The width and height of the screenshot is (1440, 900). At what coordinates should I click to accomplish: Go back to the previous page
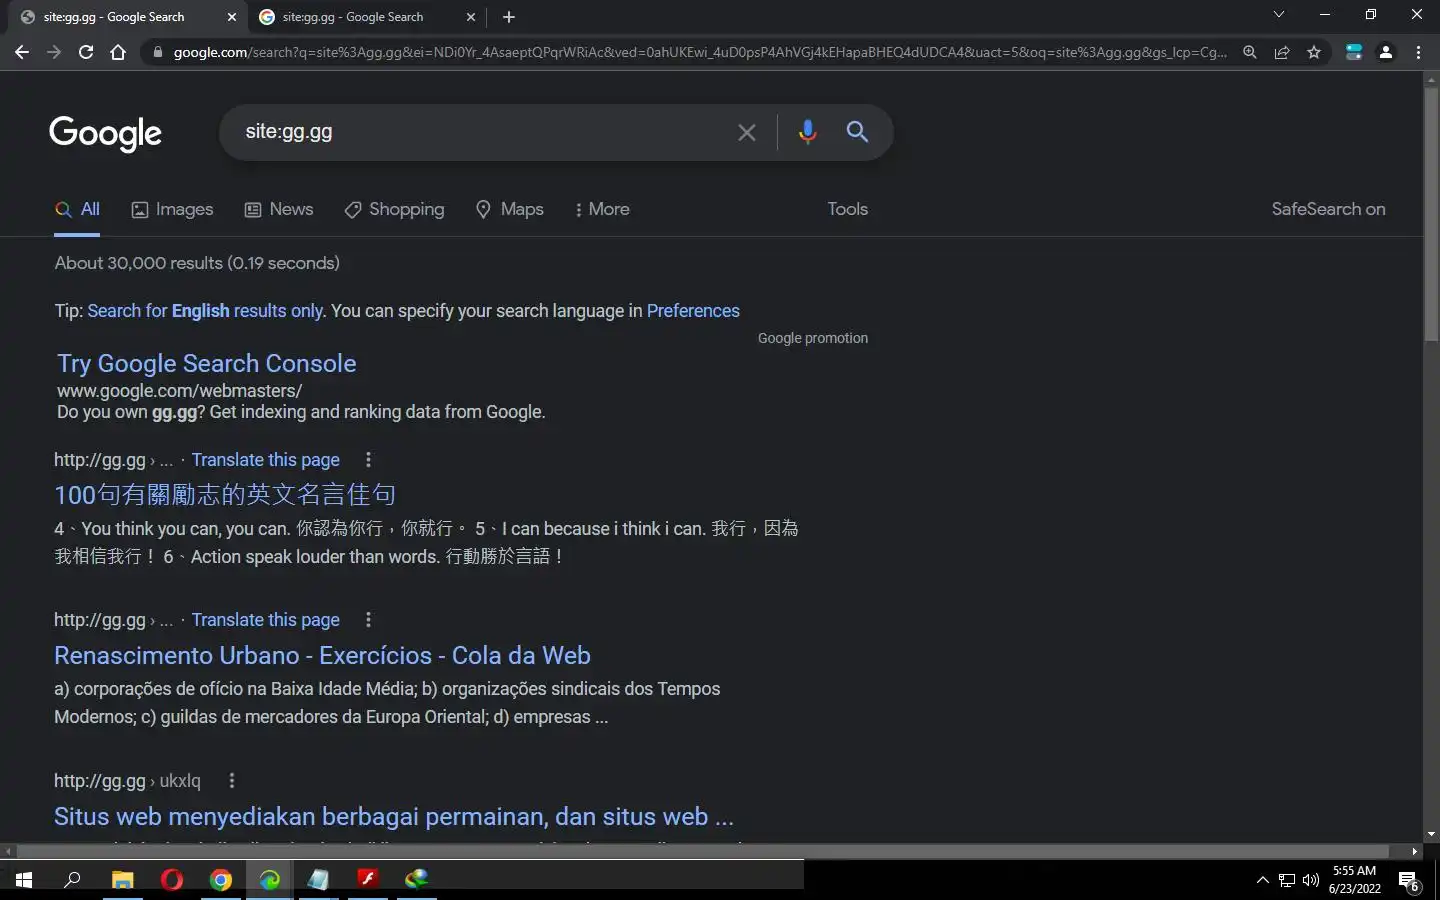(x=22, y=52)
